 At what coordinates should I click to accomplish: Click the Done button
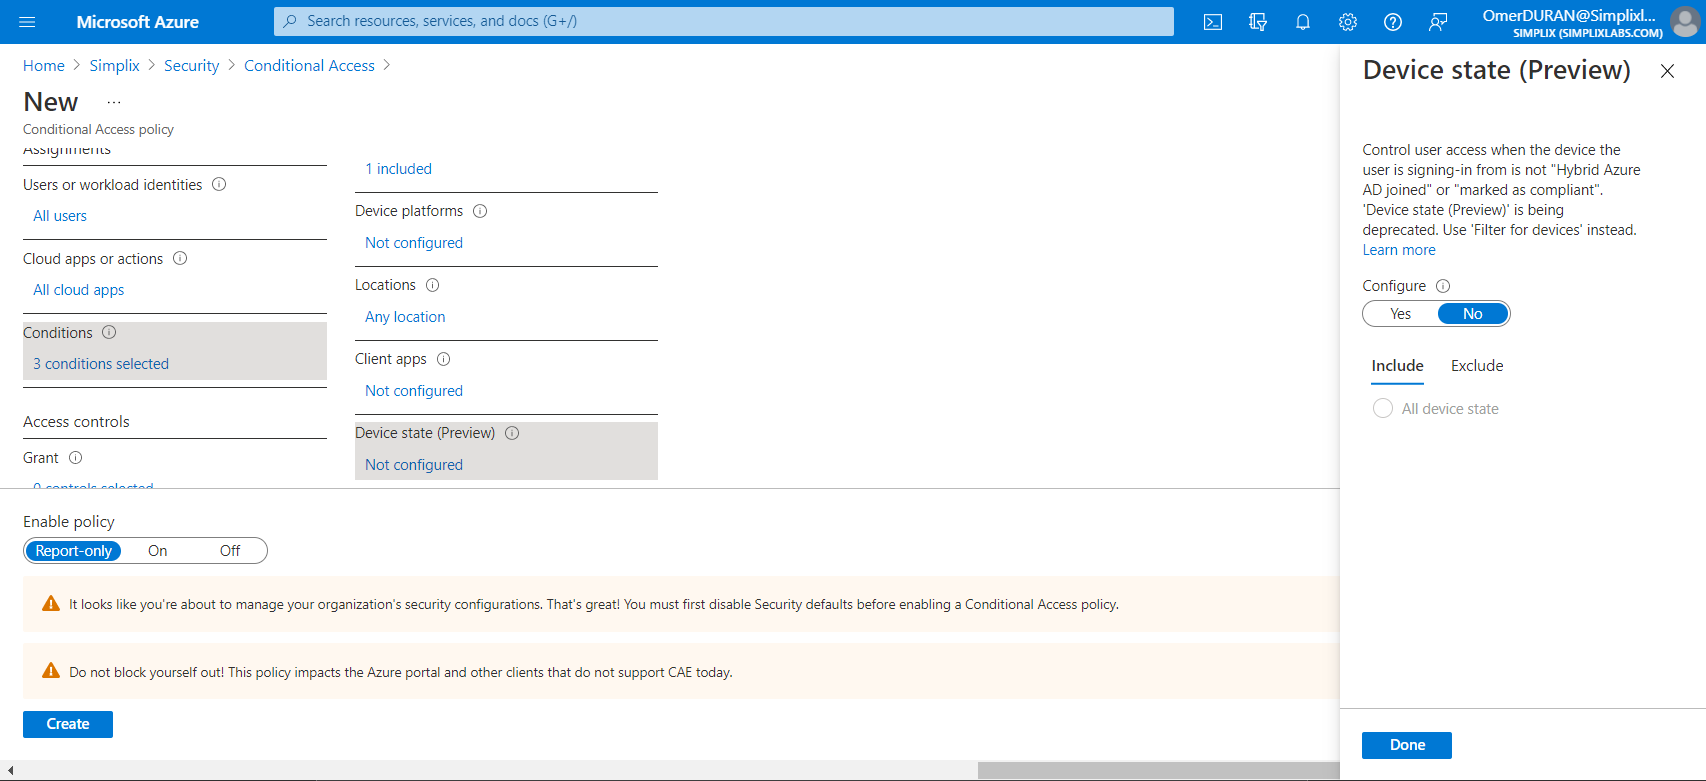tap(1406, 745)
